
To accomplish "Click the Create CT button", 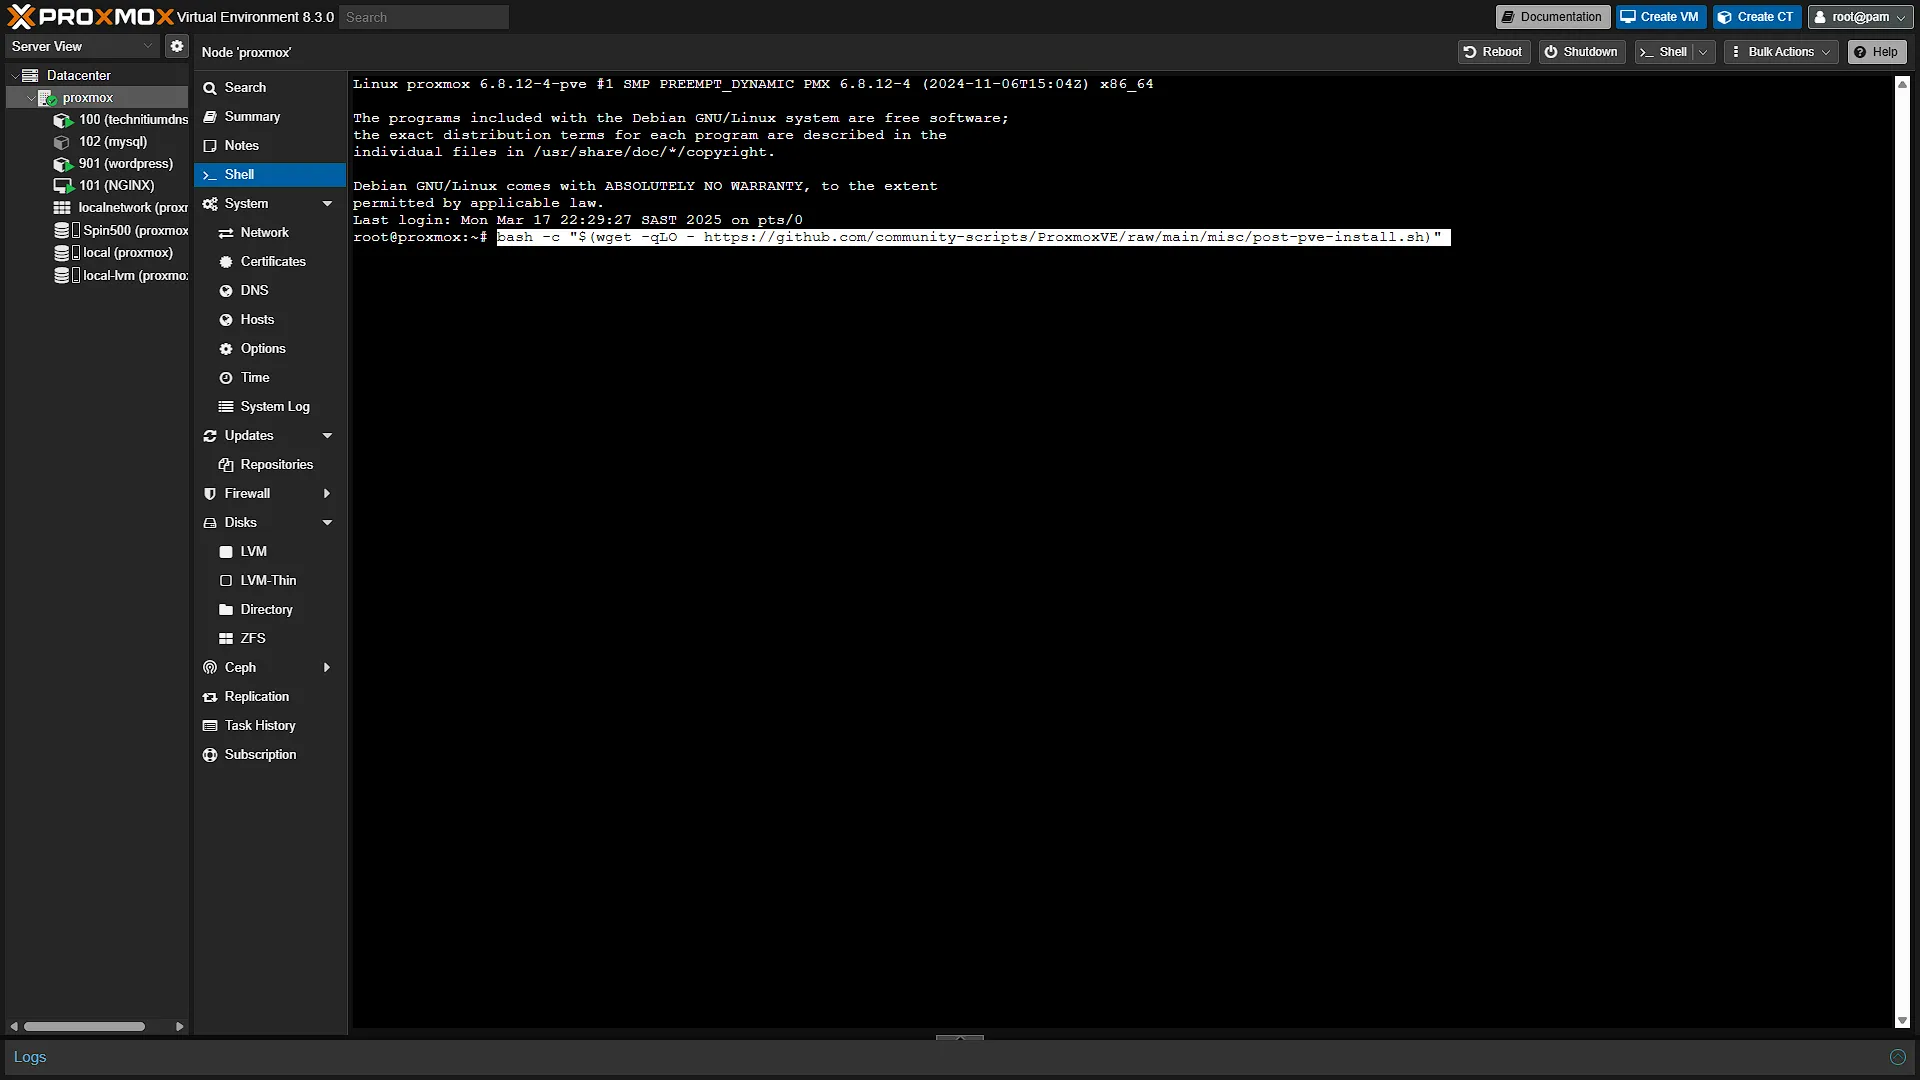I will [x=1756, y=17].
